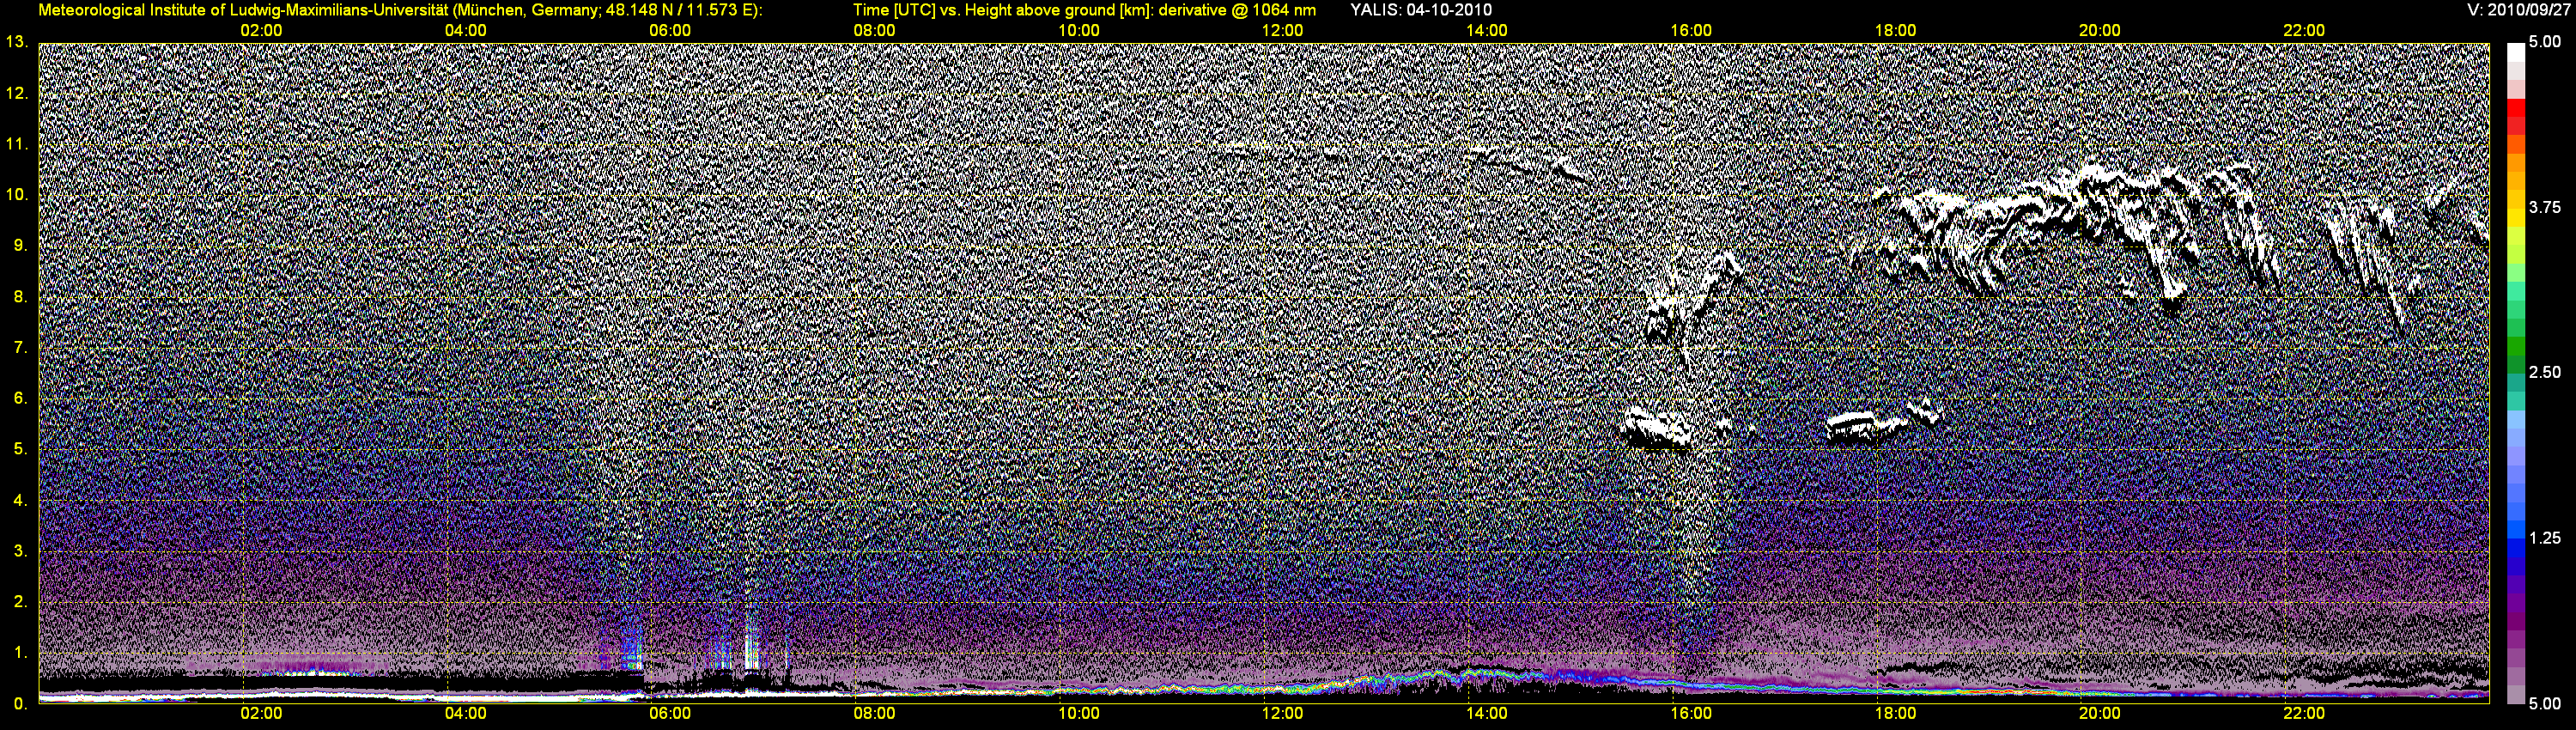Click '12:00' on the bottom time axis

(1283, 714)
